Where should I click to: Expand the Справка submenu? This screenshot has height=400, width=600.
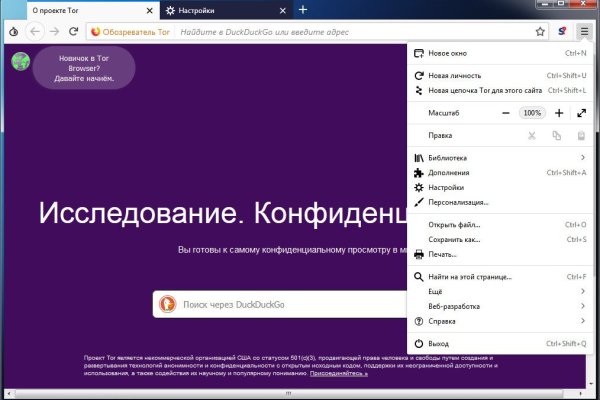pyautogui.click(x=500, y=321)
